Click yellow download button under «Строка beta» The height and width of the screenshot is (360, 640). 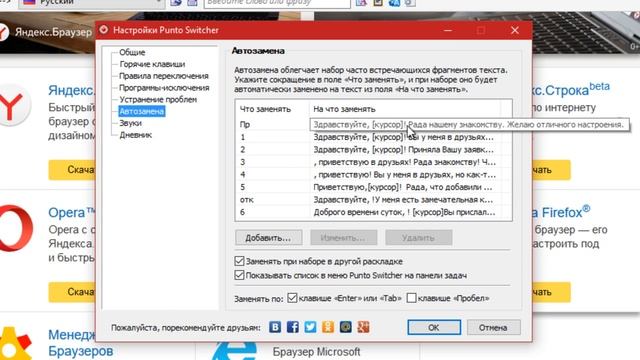[552, 170]
